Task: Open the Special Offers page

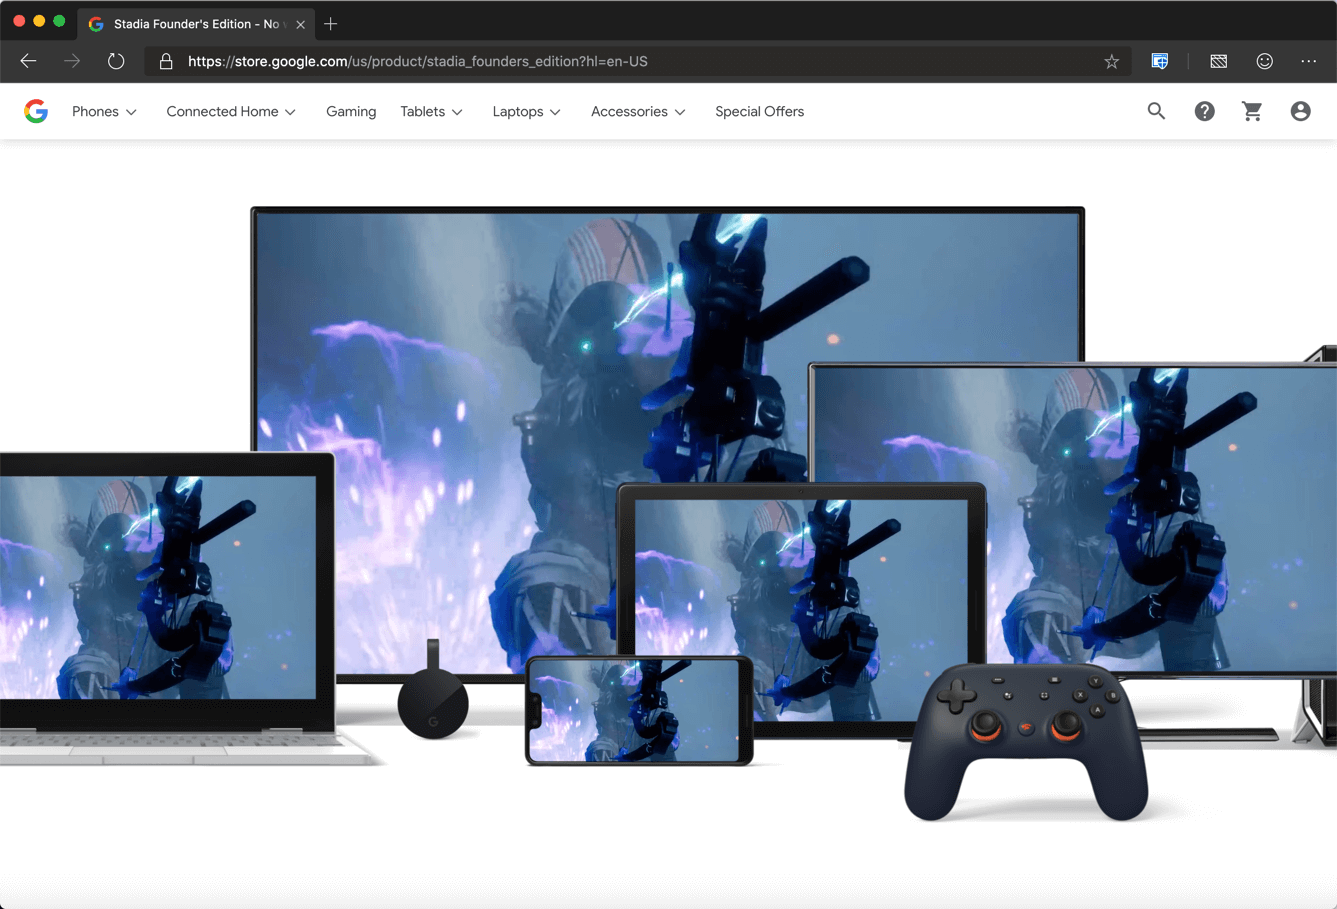Action: tap(759, 111)
